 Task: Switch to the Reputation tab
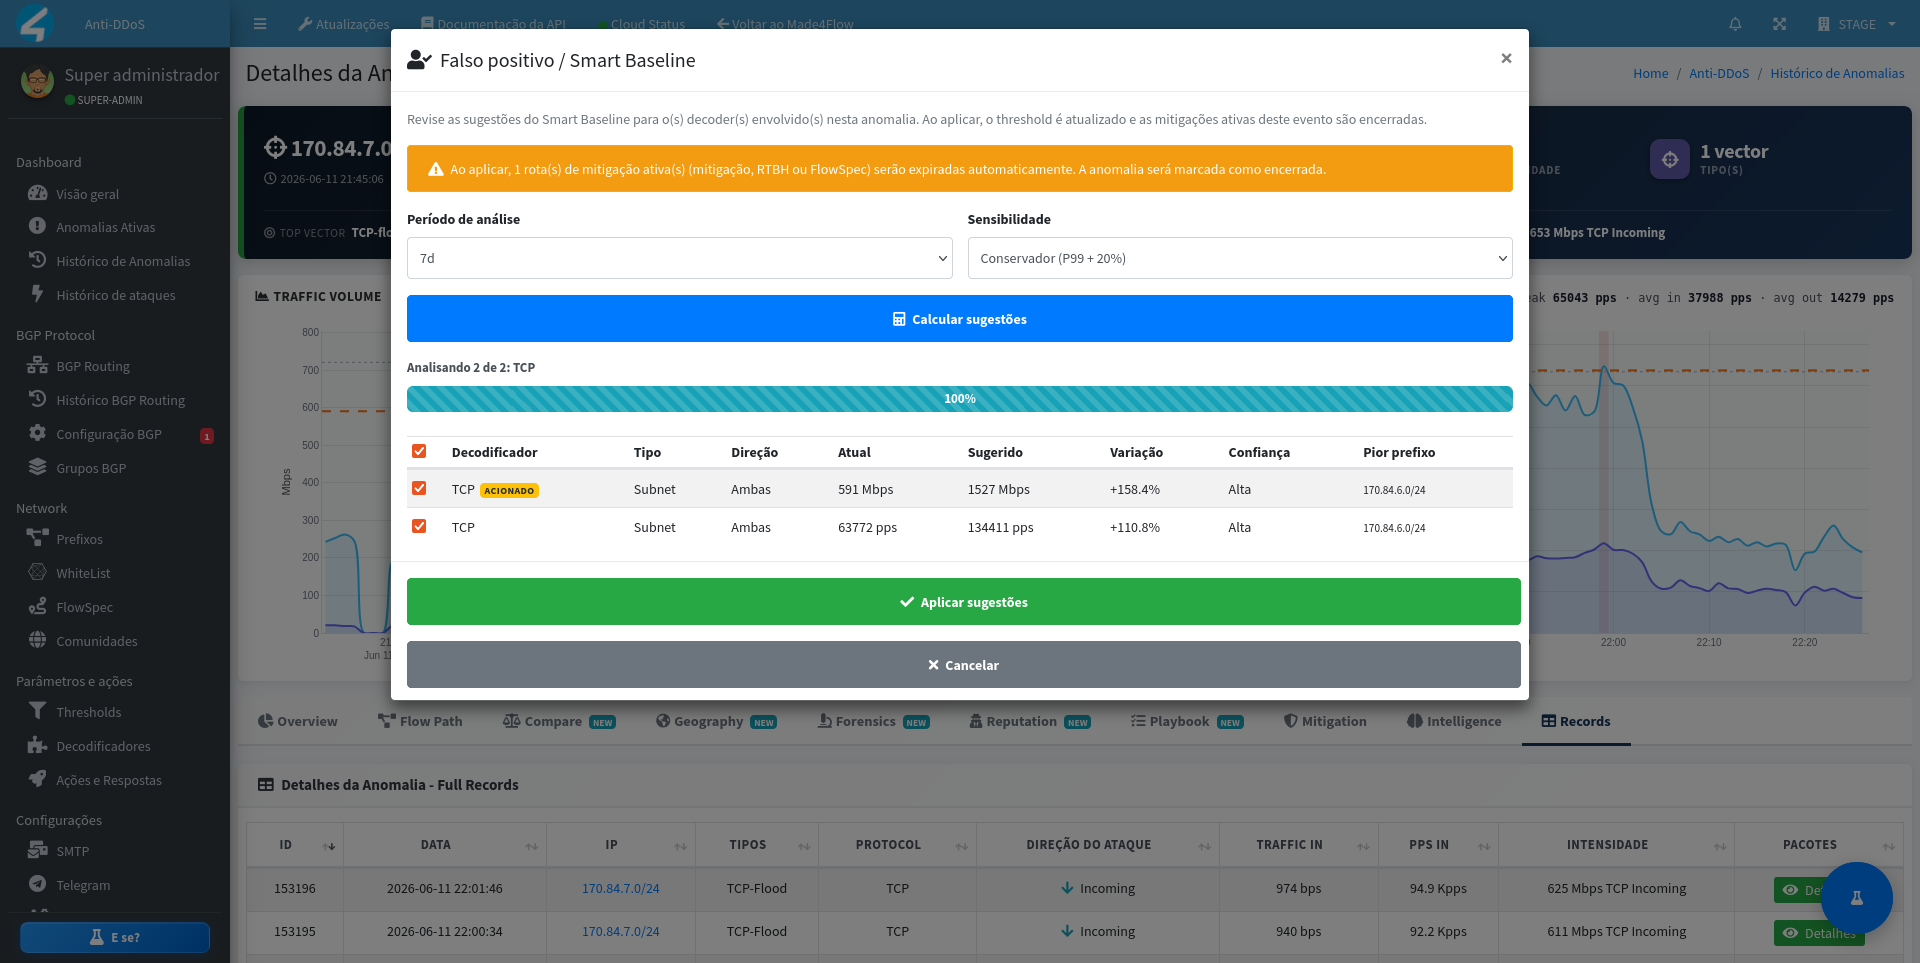click(x=1030, y=721)
